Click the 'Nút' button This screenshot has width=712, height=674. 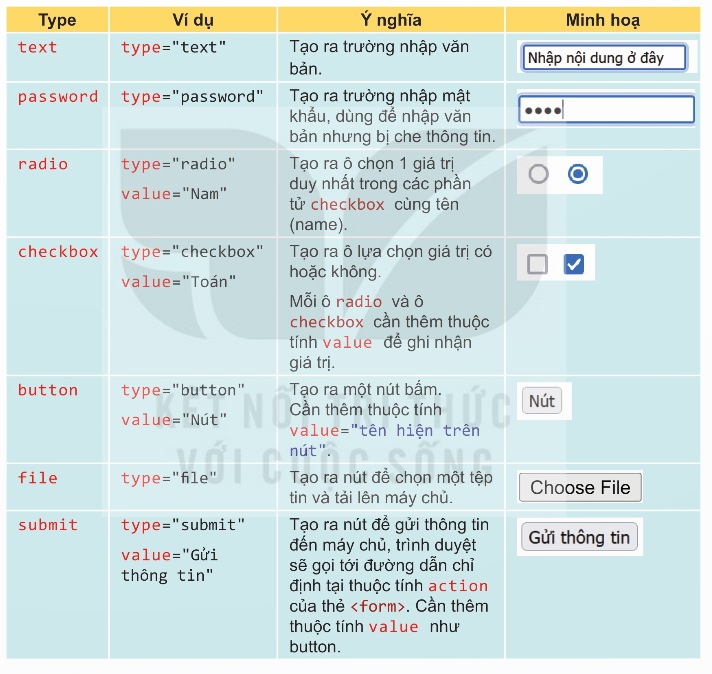coord(542,401)
